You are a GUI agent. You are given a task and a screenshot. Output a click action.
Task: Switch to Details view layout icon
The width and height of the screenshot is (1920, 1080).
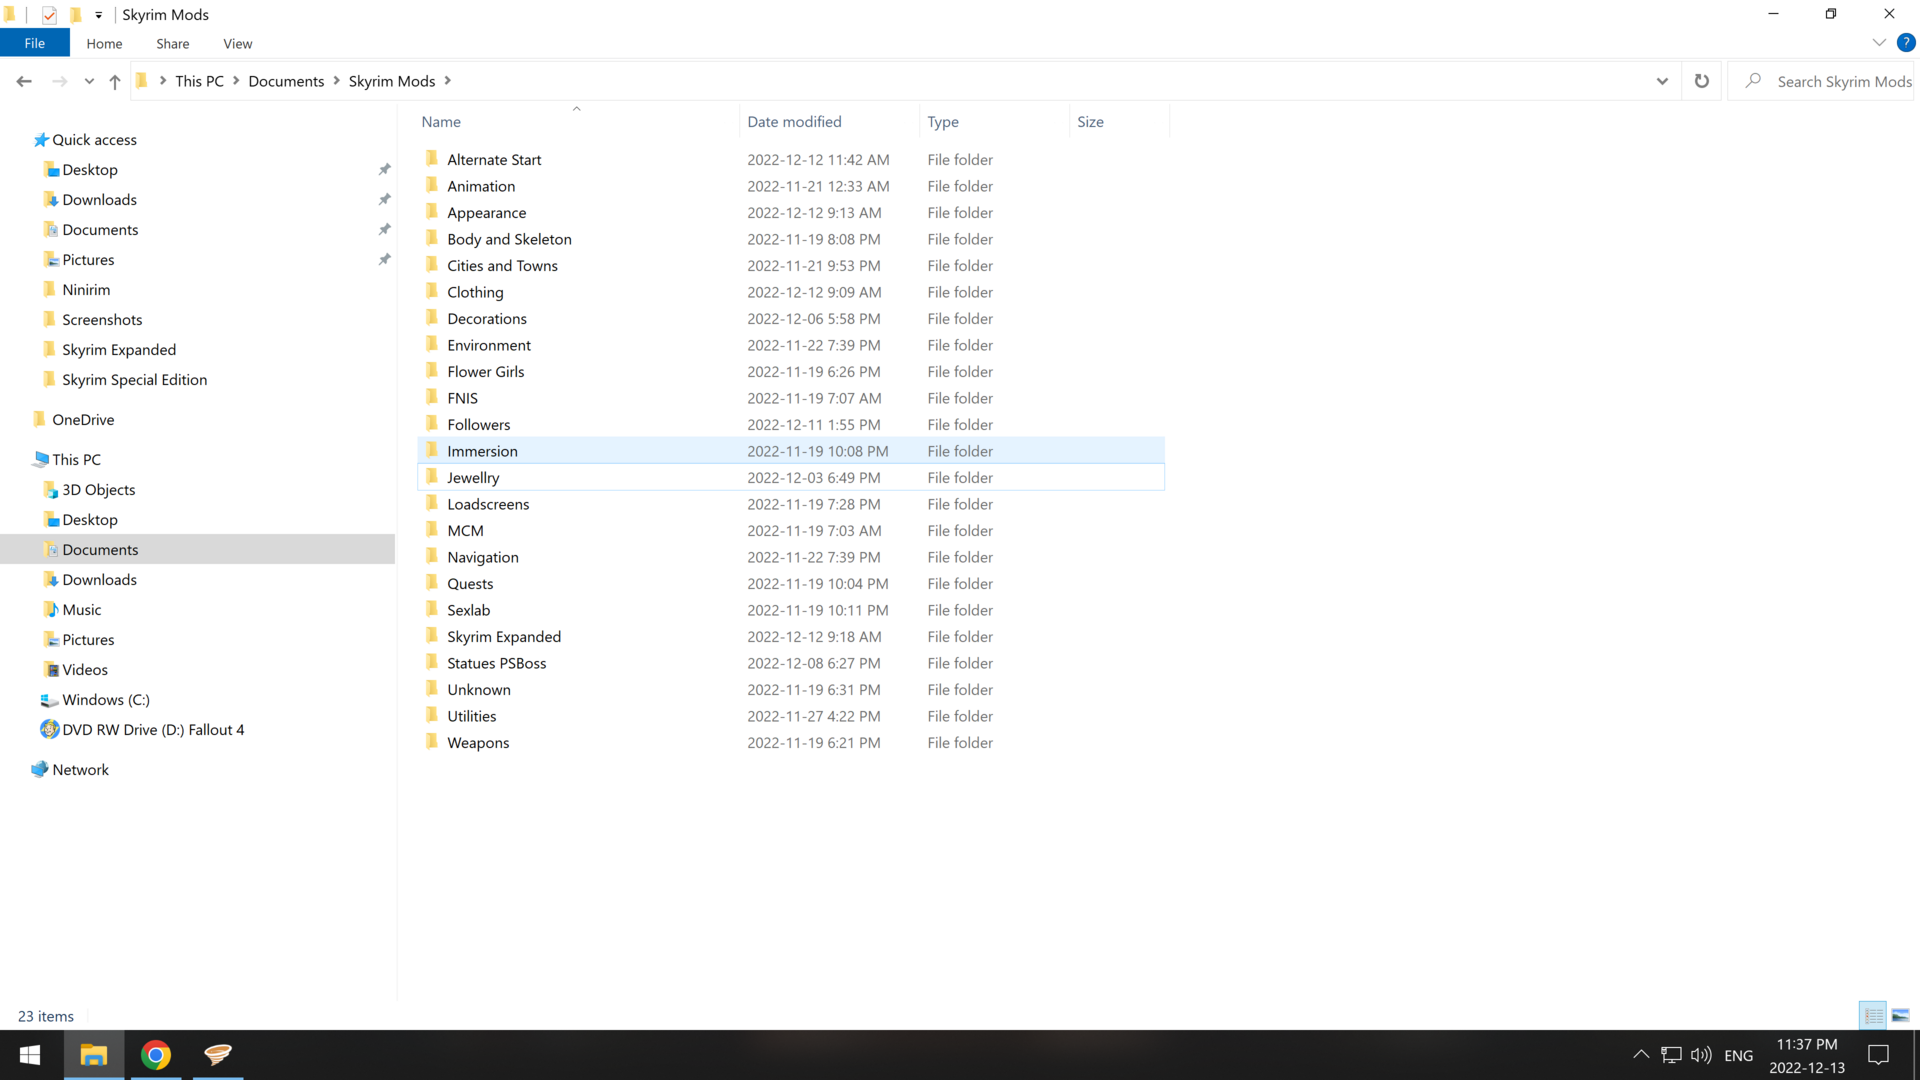point(1873,1015)
